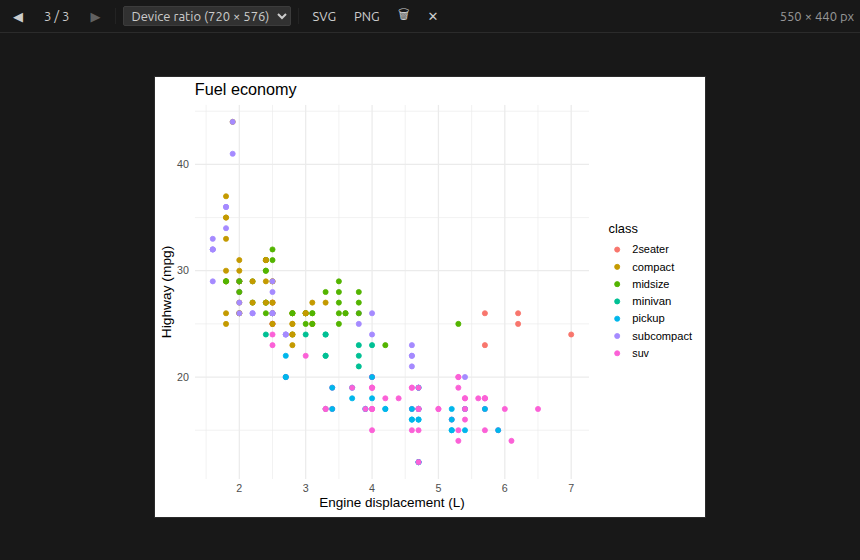Click the minivan legend color dot
The image size is (860, 560).
617,301
